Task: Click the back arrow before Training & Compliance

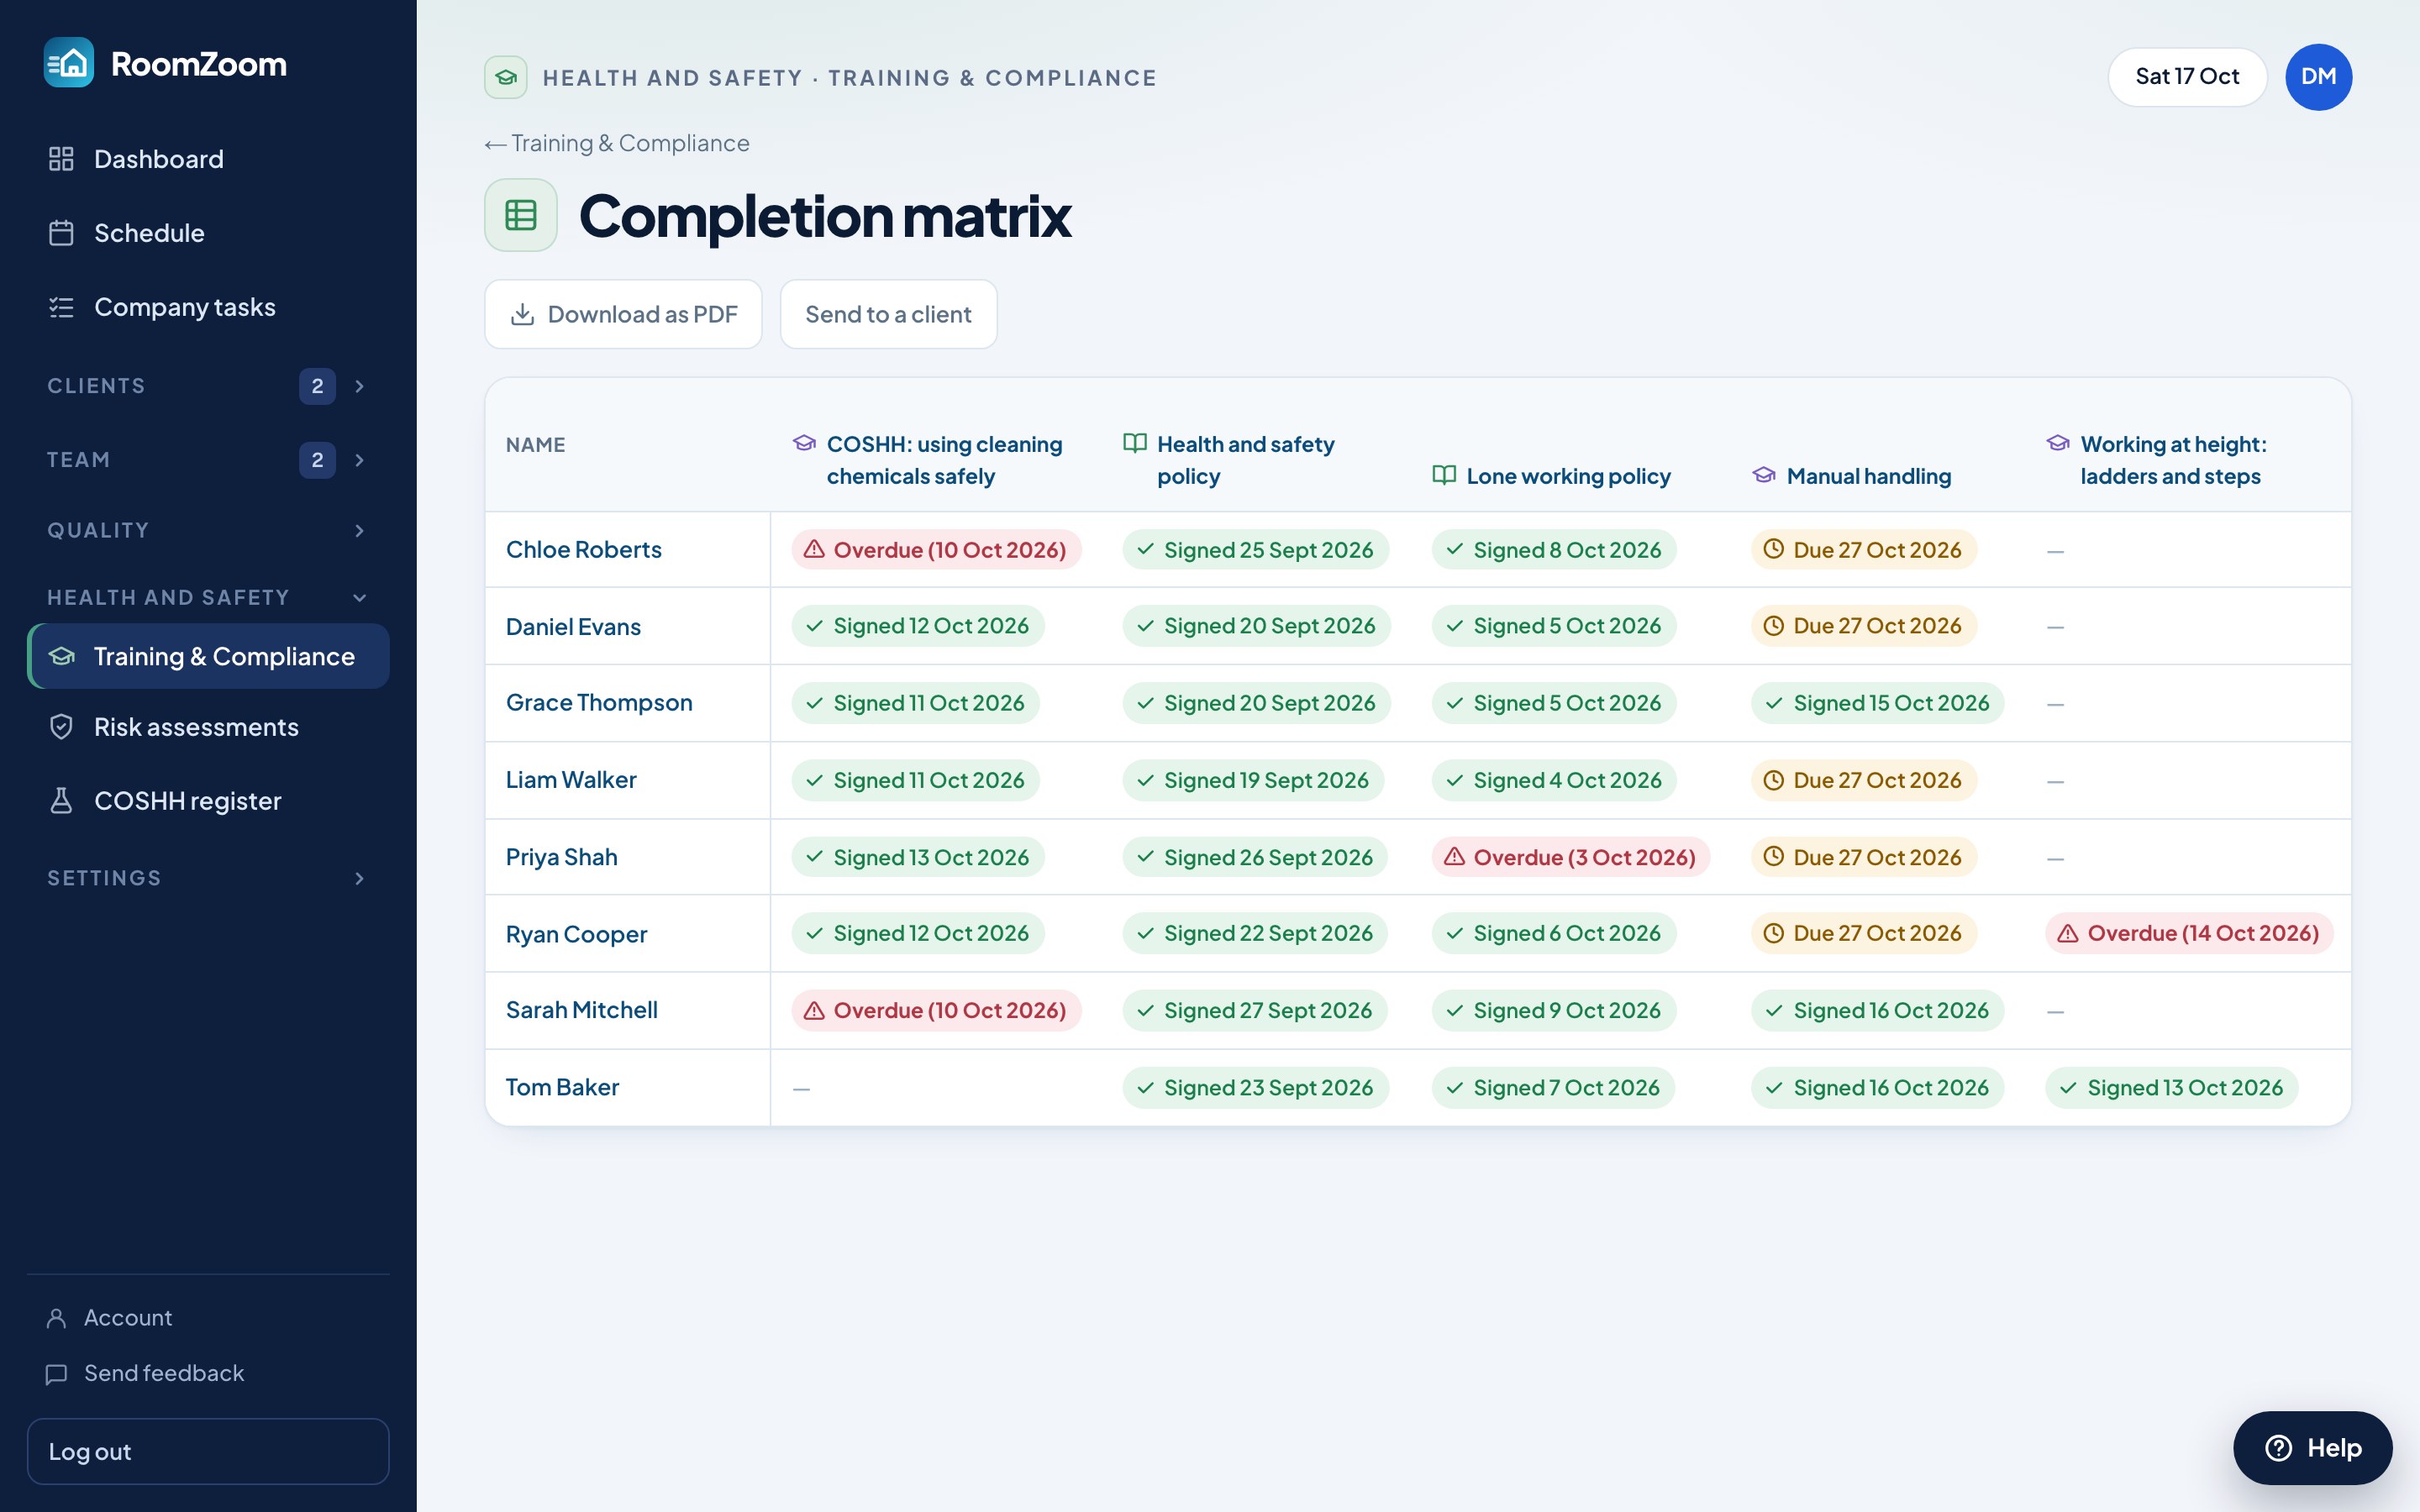Action: coord(495,145)
